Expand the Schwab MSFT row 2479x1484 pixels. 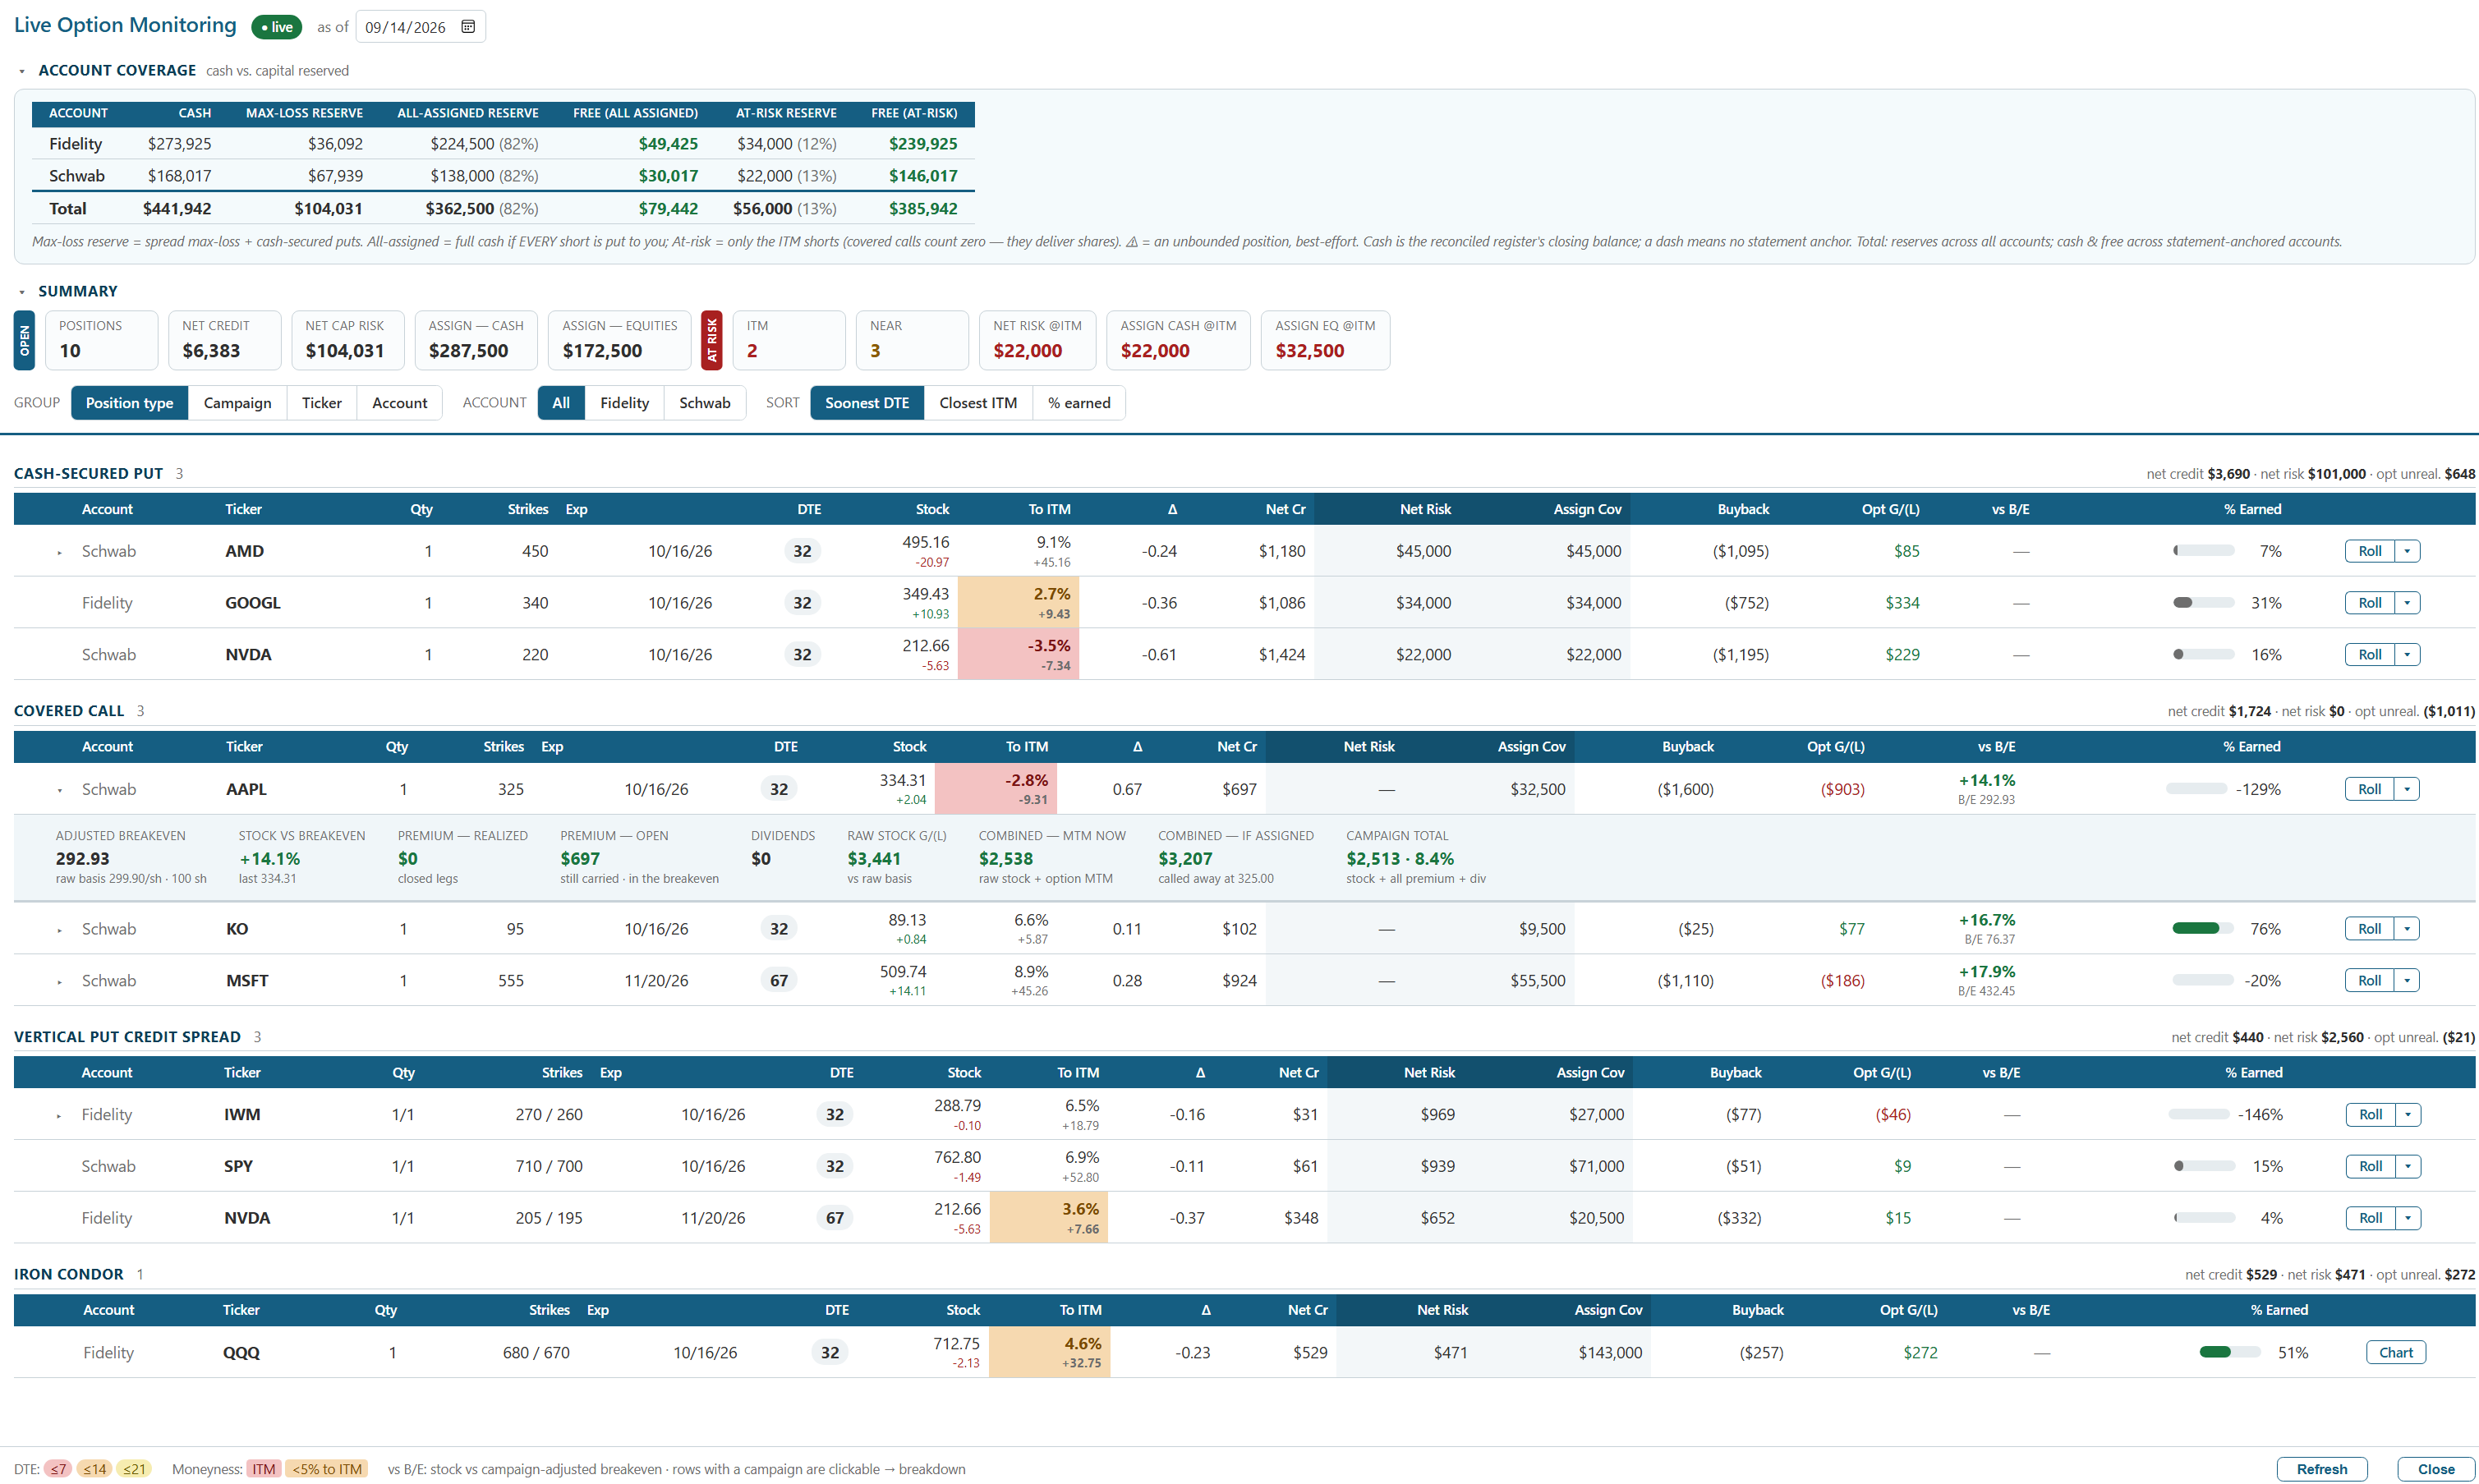click(x=60, y=982)
